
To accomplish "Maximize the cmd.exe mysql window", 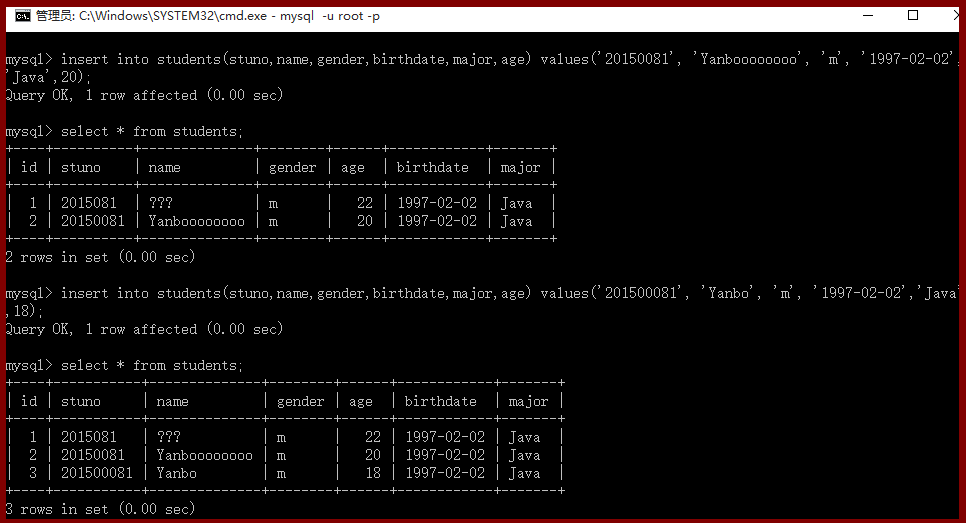I will pyautogui.click(x=913, y=15).
